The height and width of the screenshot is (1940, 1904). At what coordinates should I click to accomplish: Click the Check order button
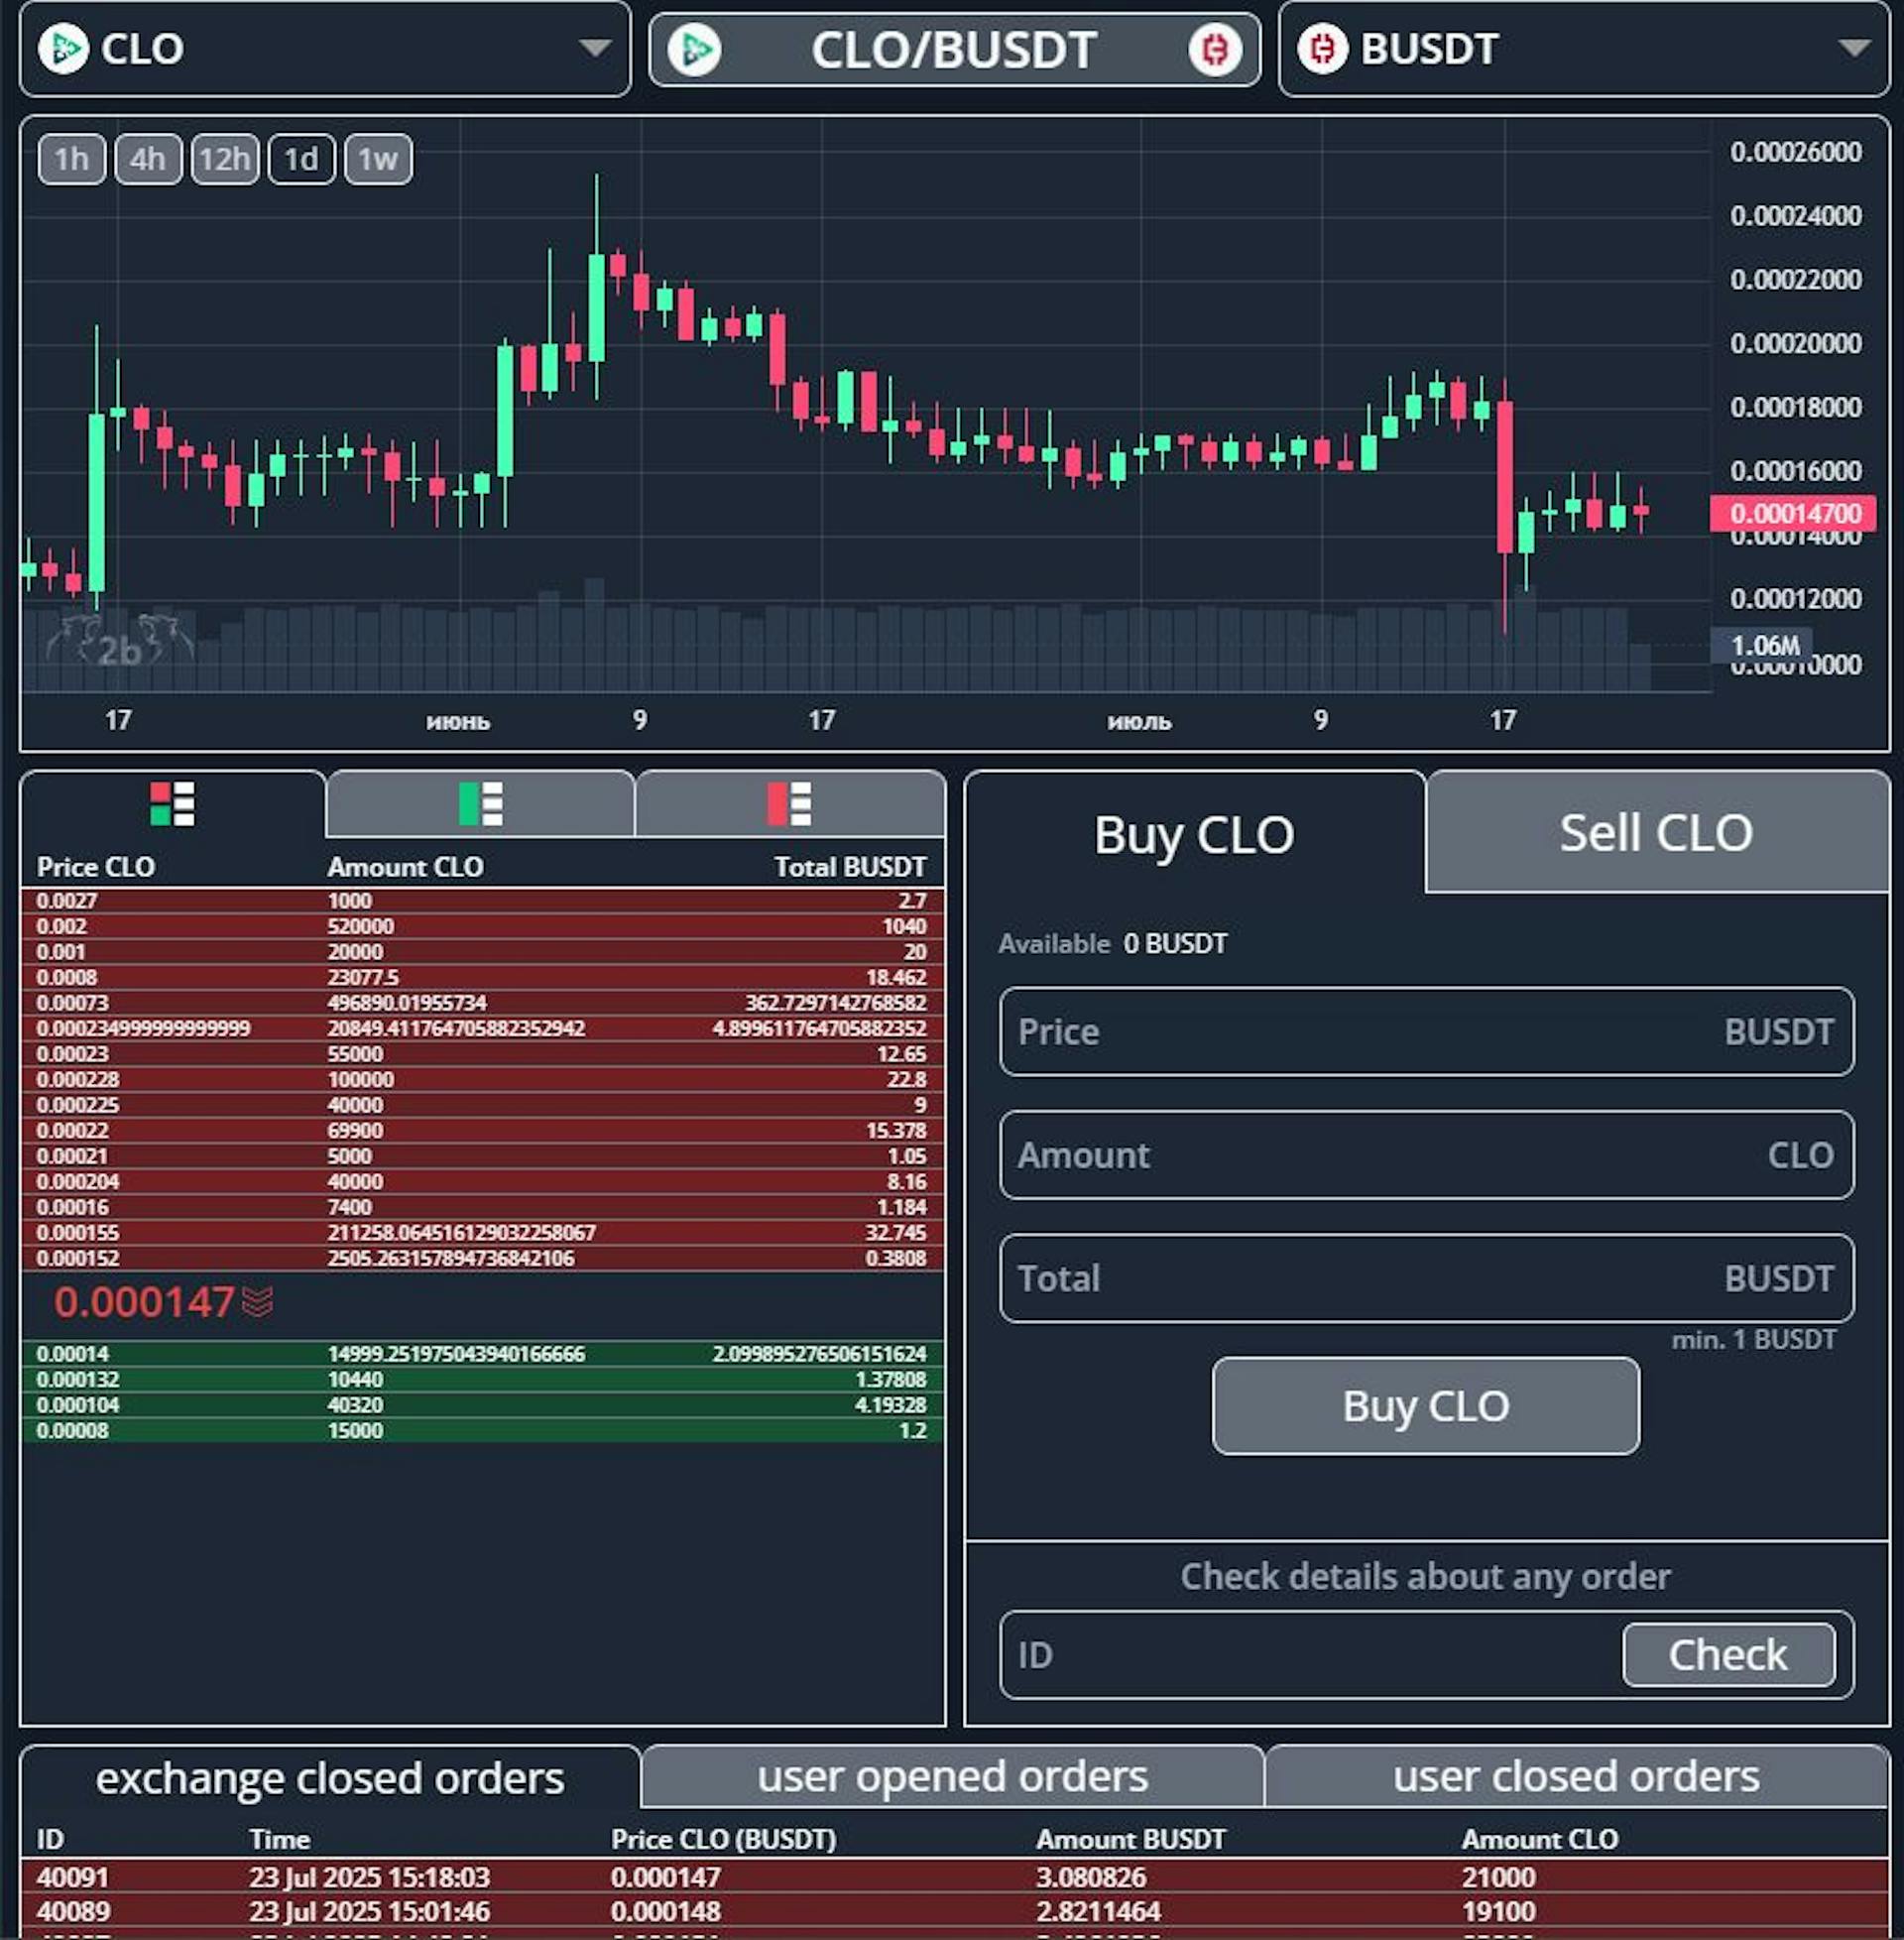point(1728,1655)
